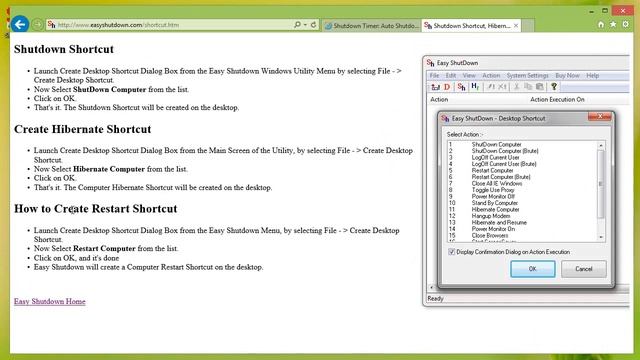Open the browser Home icon
640x360 pixels.
pyautogui.click(x=601, y=25)
